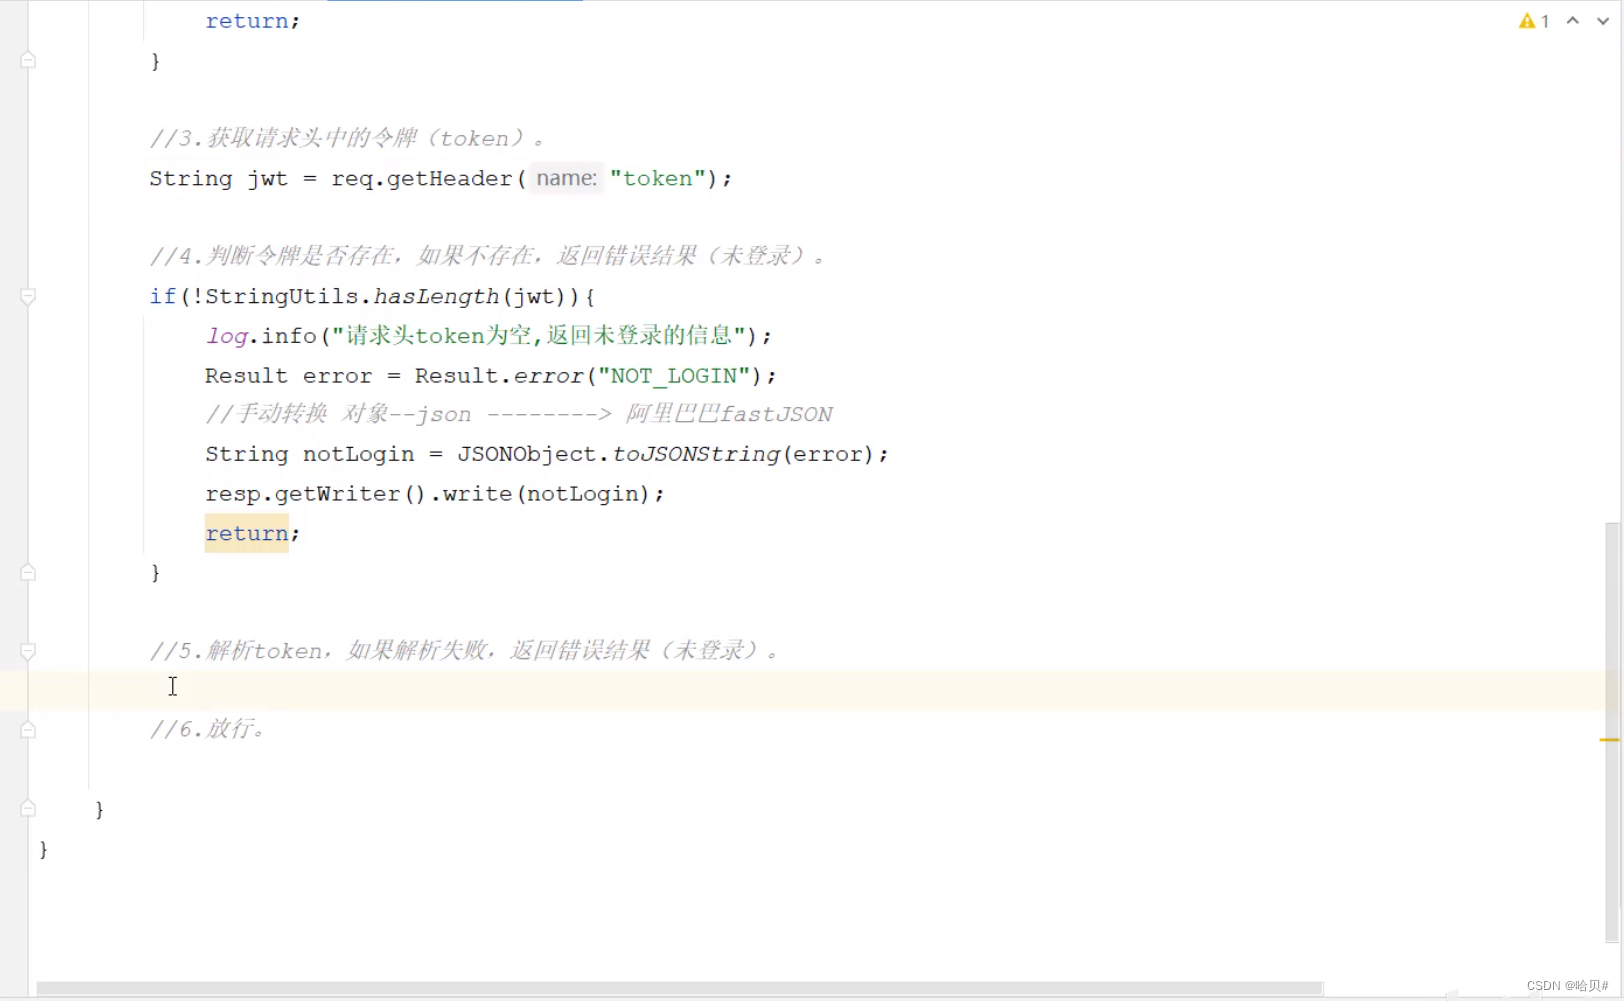
Task: Click the comment starting //5.解析token
Action: coord(465,651)
